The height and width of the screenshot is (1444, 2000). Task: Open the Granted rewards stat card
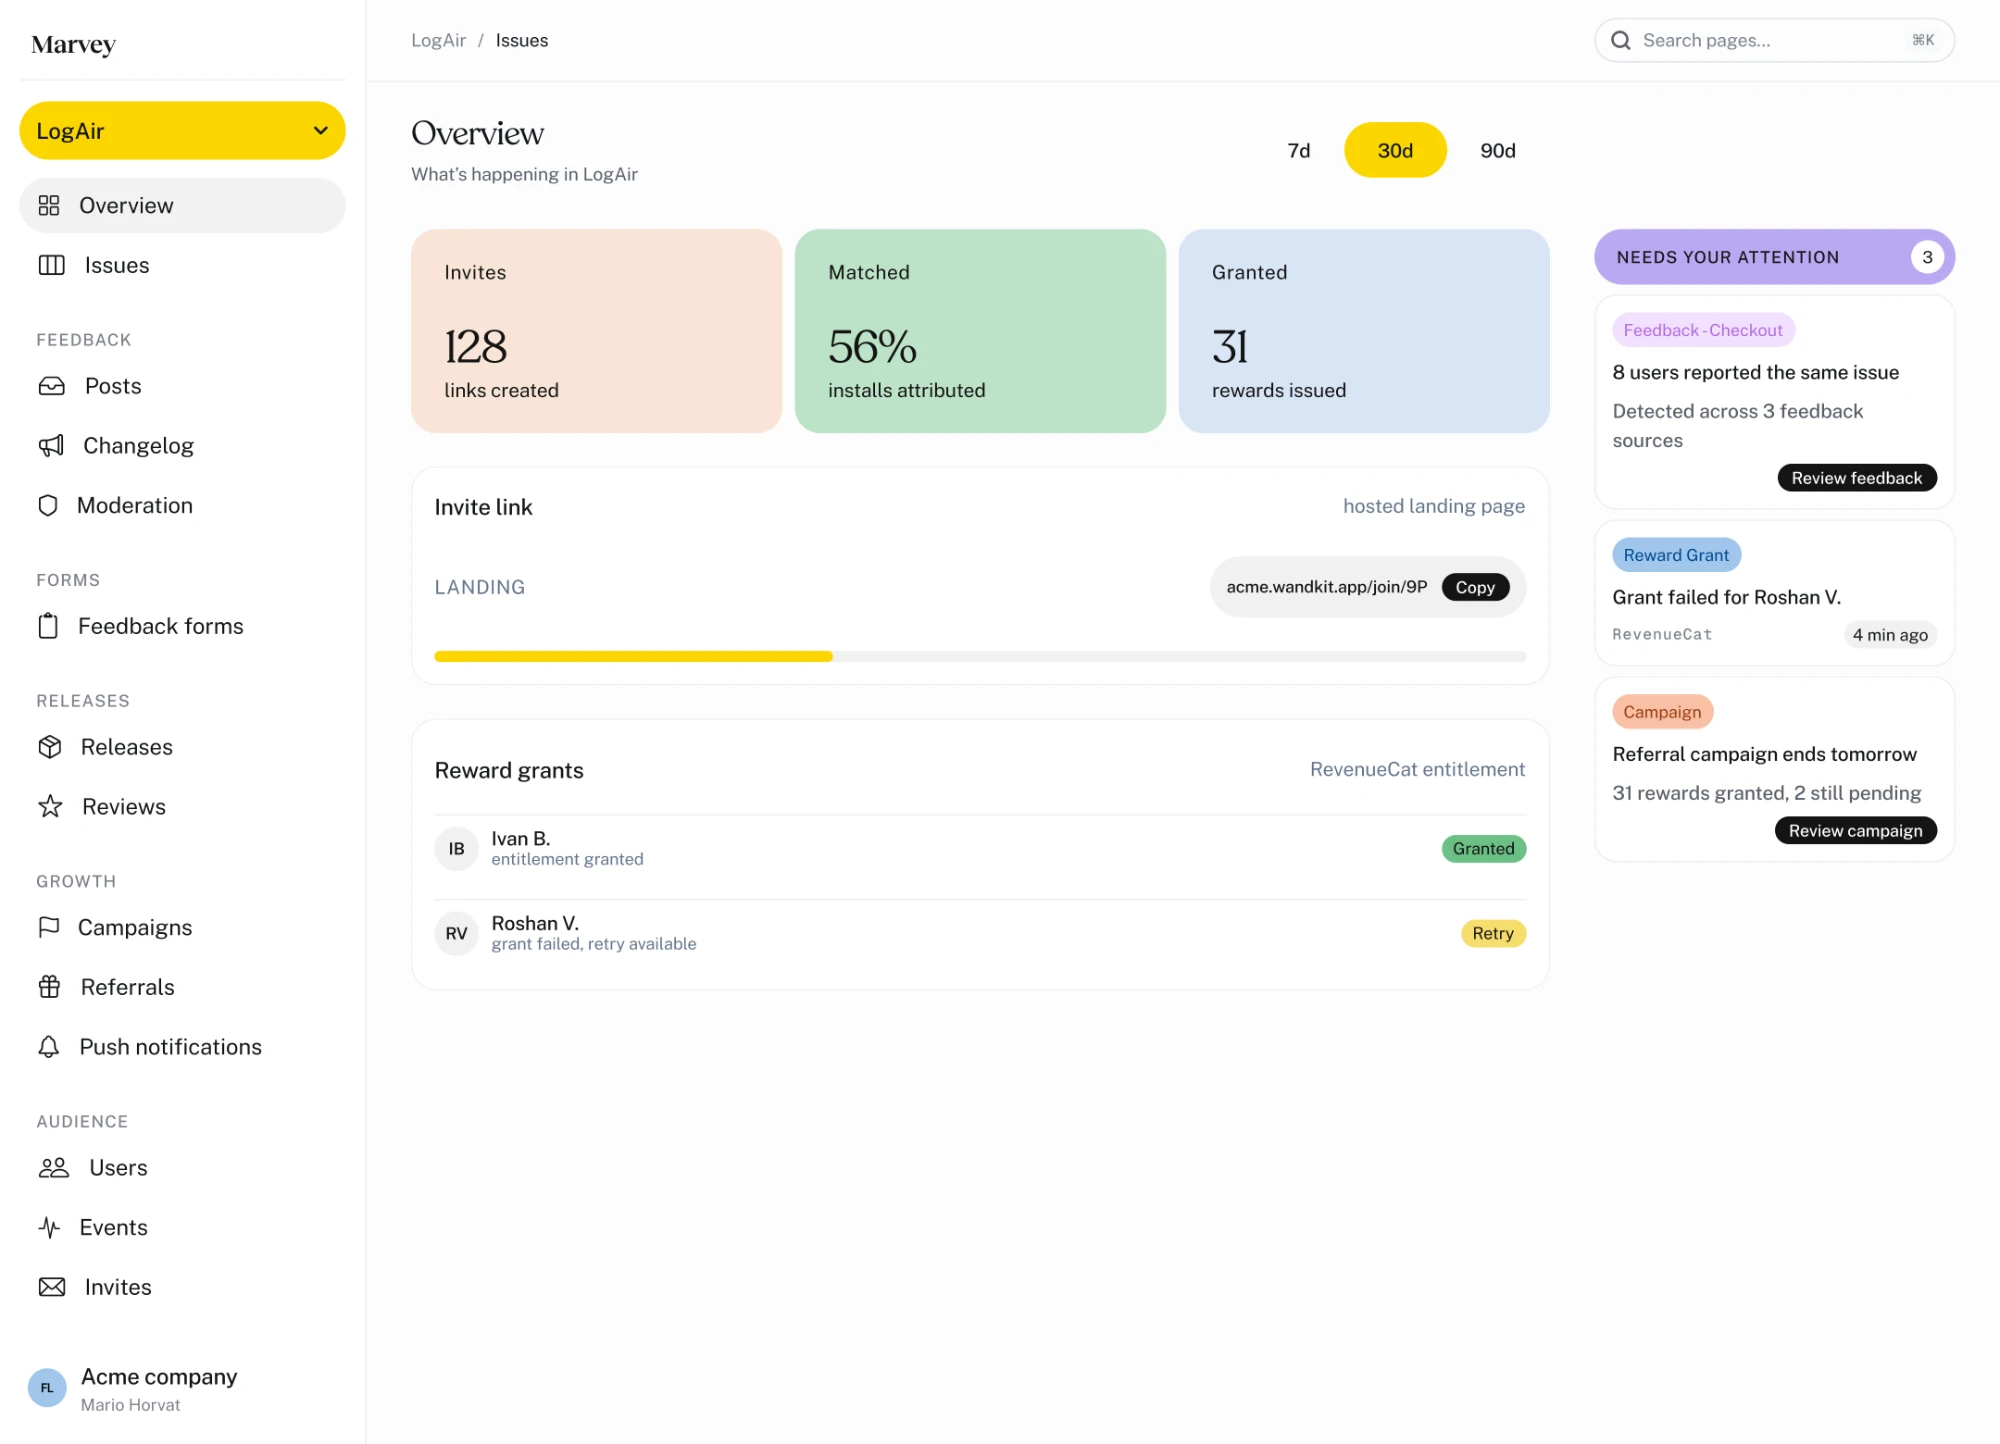pyautogui.click(x=1364, y=331)
